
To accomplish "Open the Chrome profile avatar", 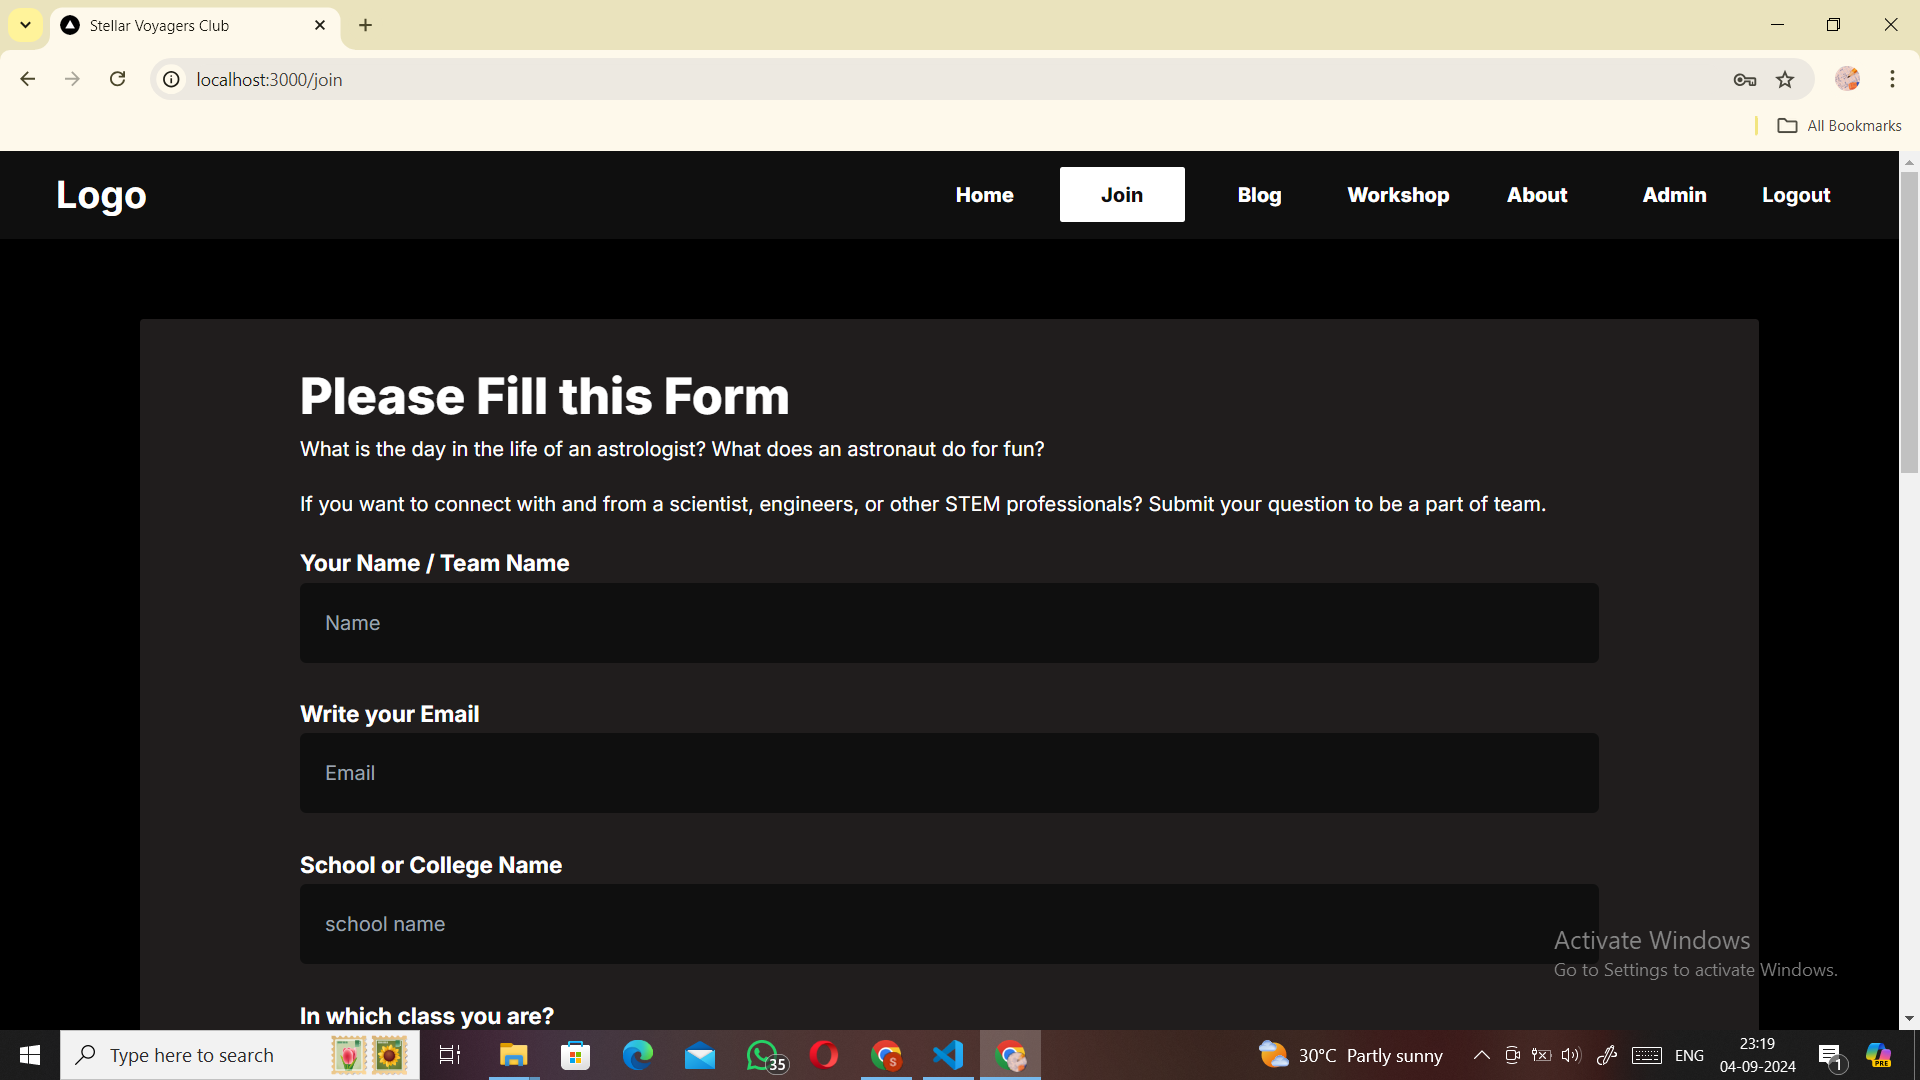I will [x=1847, y=79].
